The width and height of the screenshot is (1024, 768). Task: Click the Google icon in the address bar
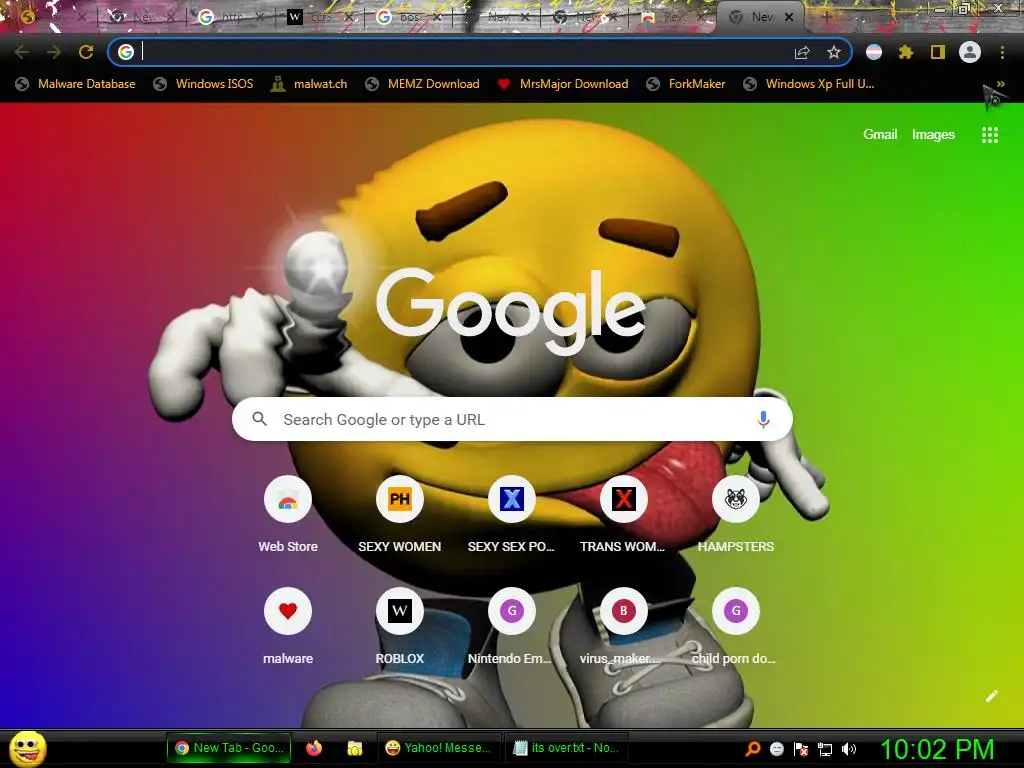pyautogui.click(x=126, y=52)
